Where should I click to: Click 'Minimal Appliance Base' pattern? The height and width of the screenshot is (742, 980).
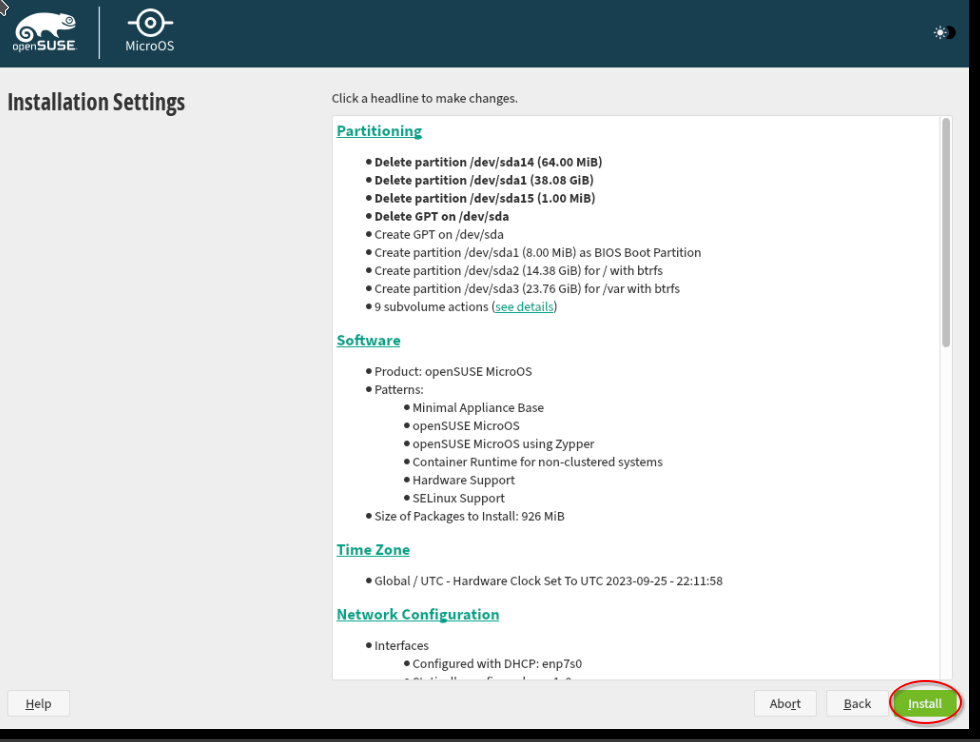point(478,408)
